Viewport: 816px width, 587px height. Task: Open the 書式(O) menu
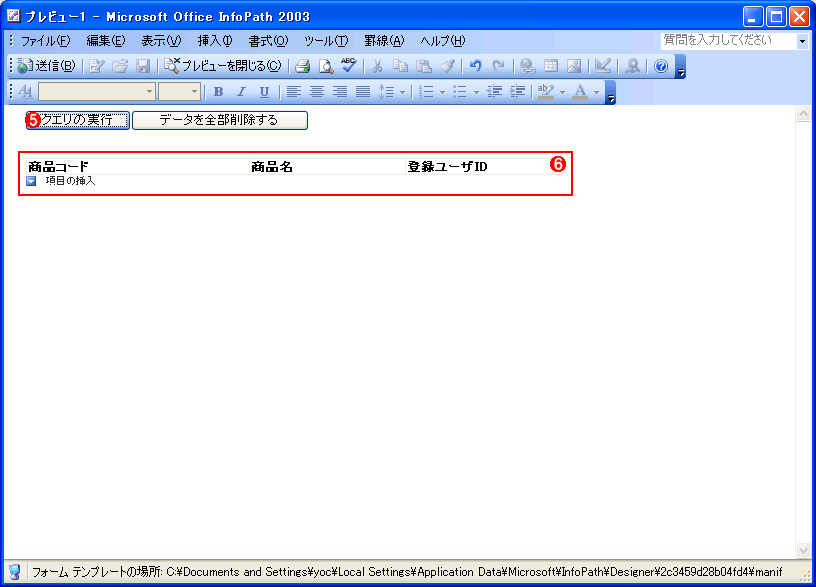pyautogui.click(x=268, y=41)
